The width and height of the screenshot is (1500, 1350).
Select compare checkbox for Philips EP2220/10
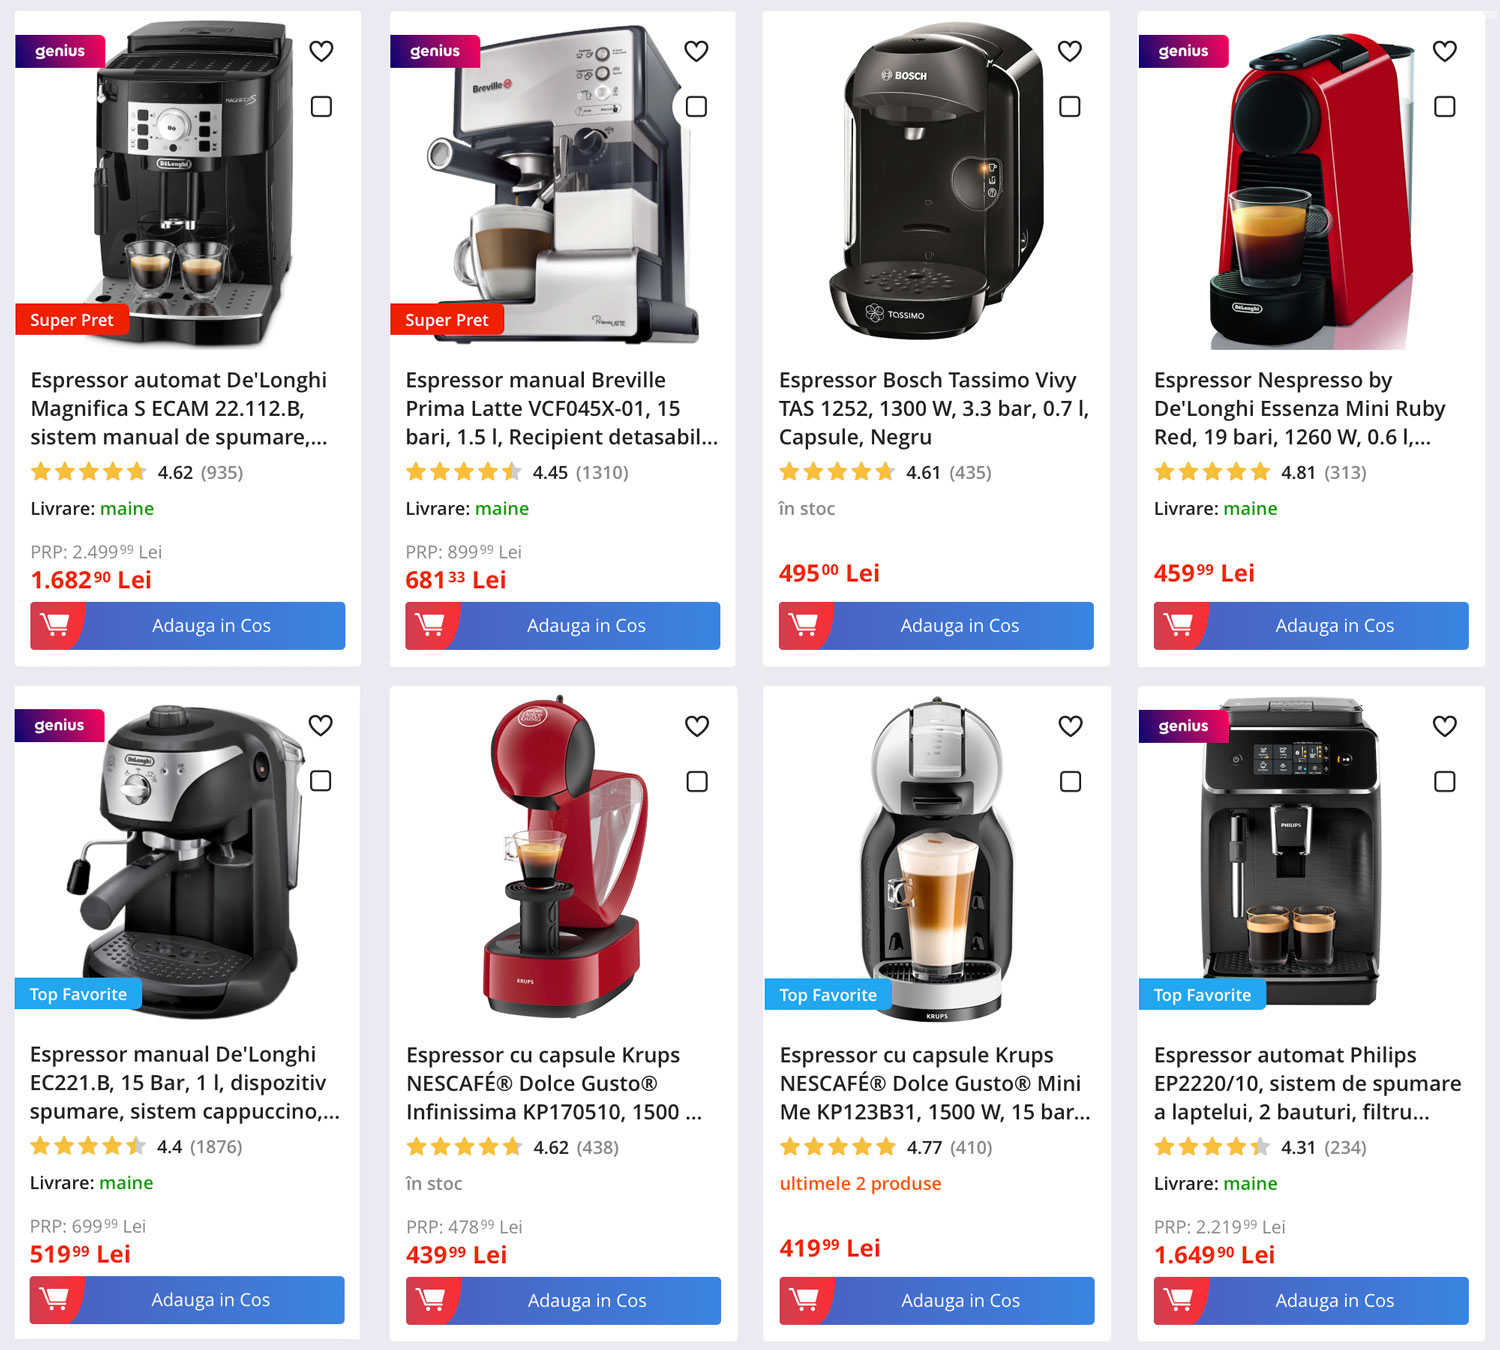coord(1445,781)
